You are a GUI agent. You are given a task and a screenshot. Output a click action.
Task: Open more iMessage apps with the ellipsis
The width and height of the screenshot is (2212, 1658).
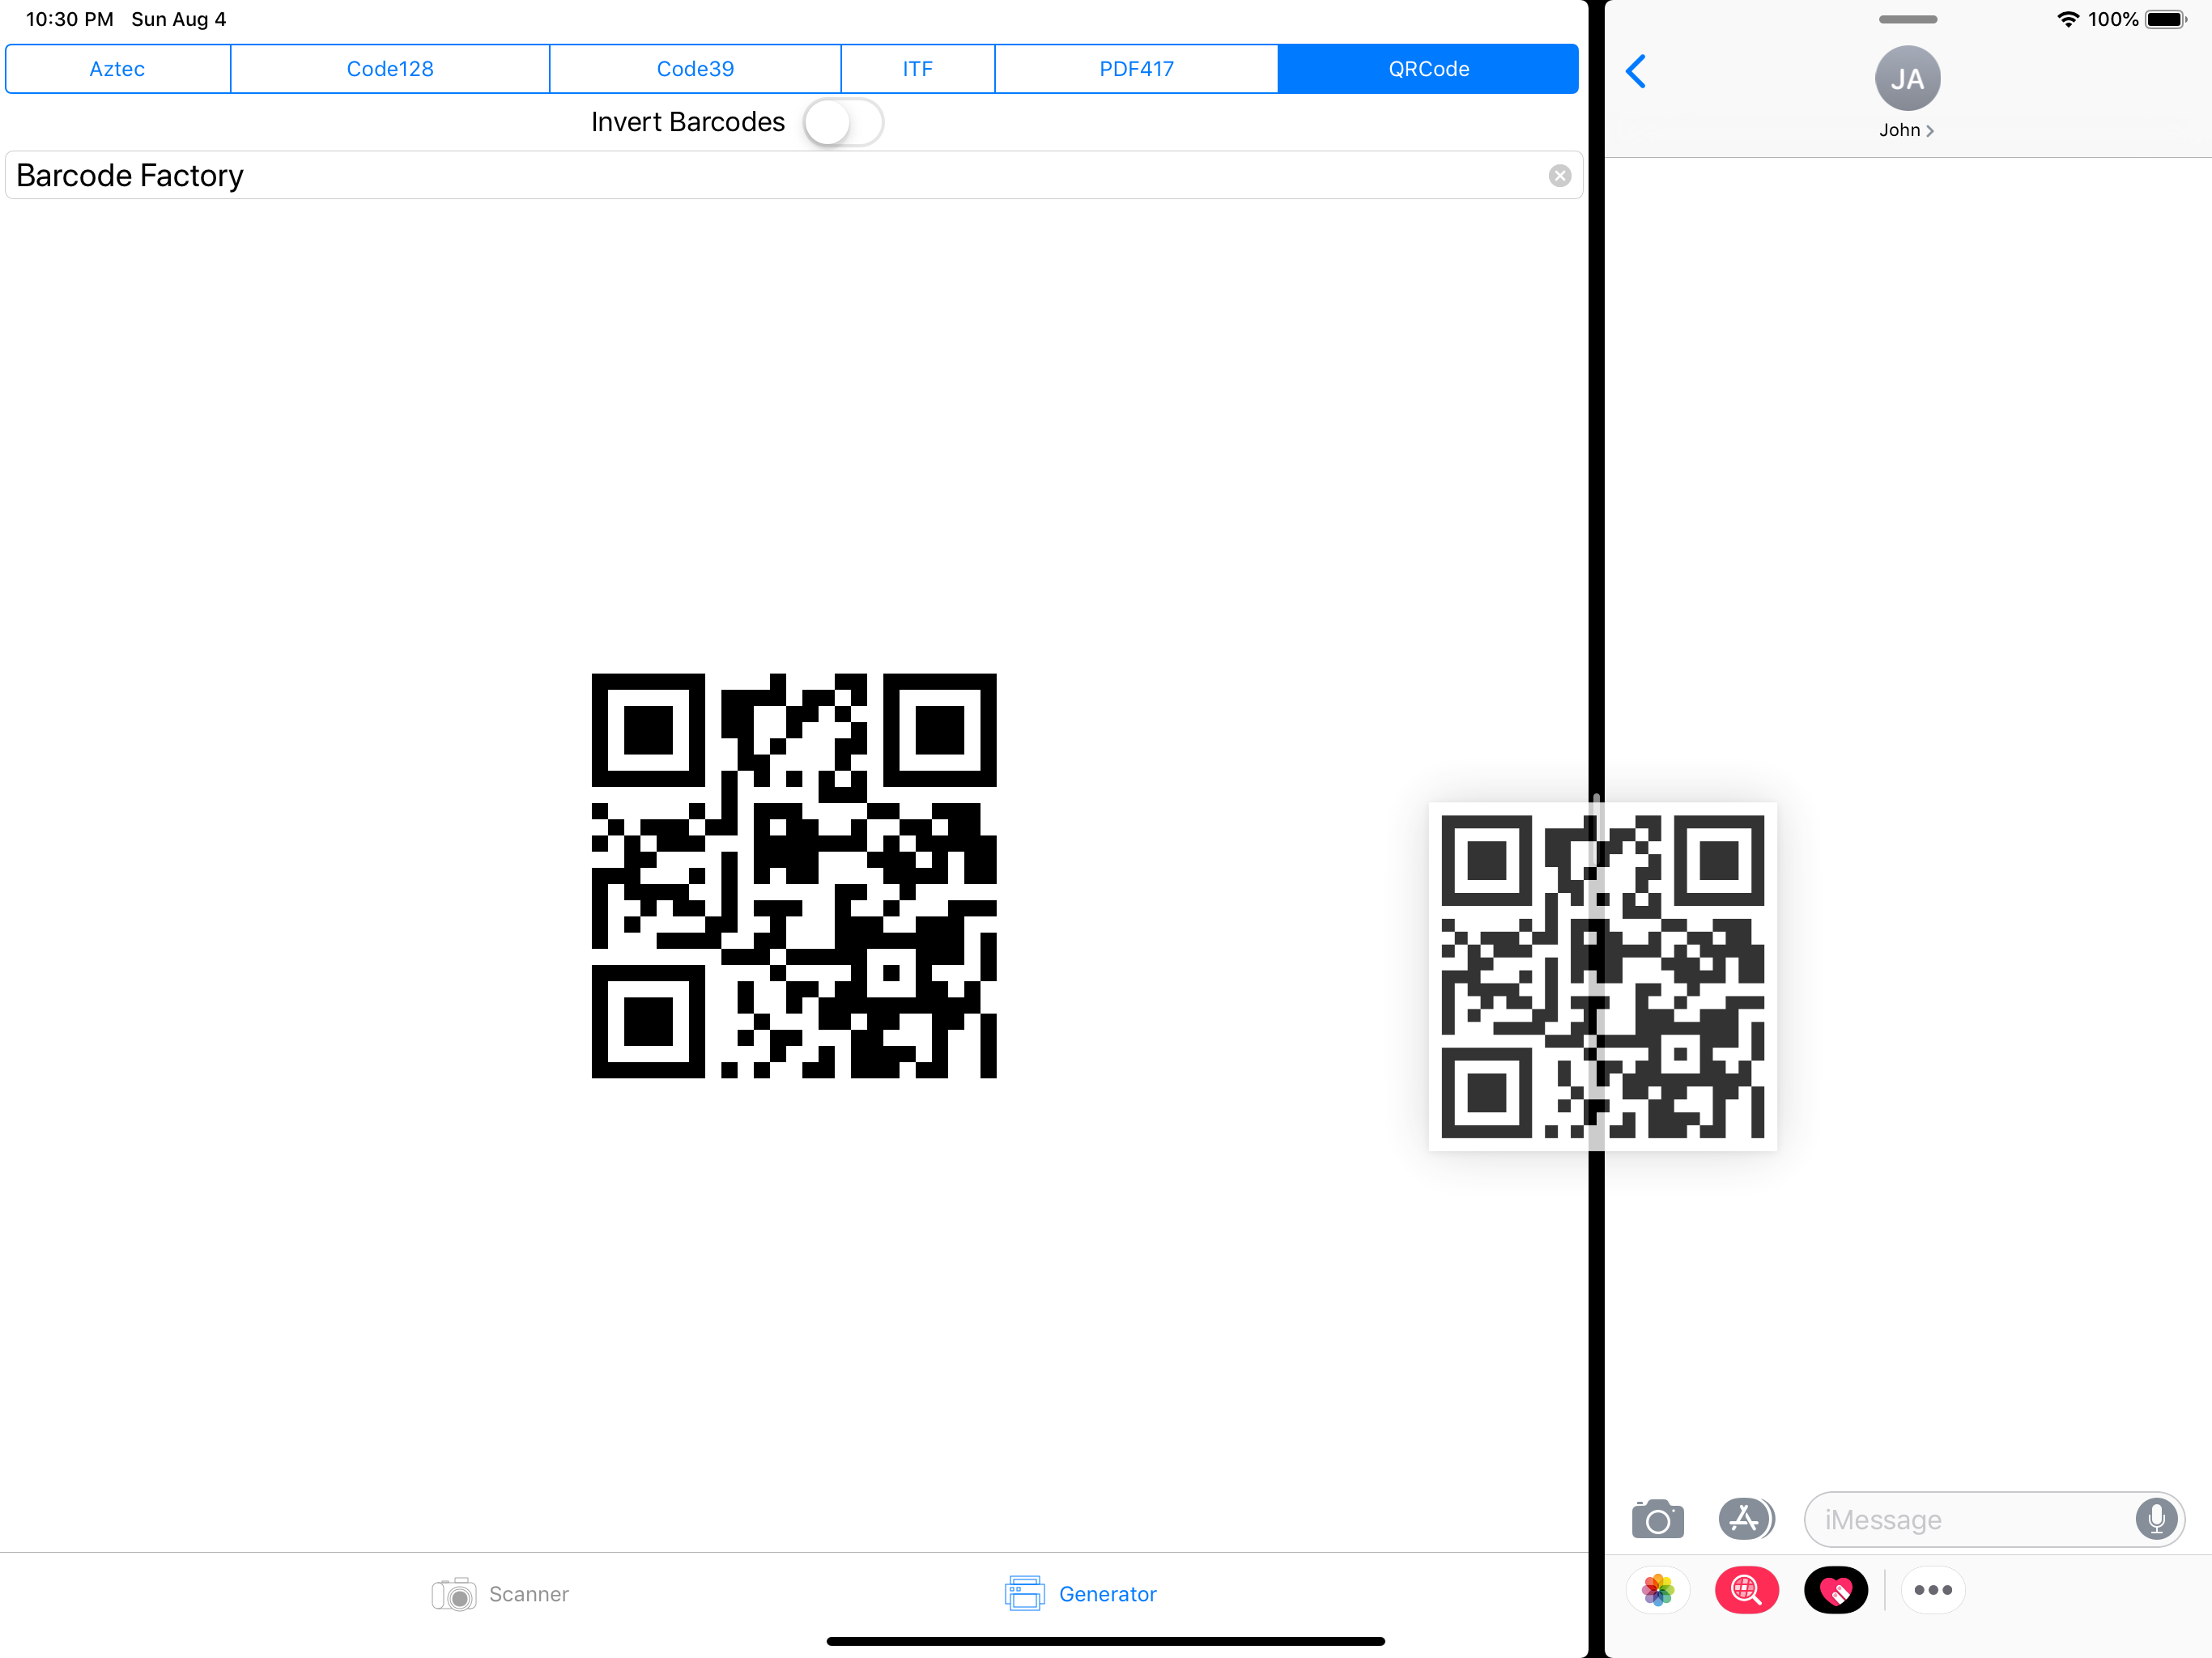[1932, 1590]
